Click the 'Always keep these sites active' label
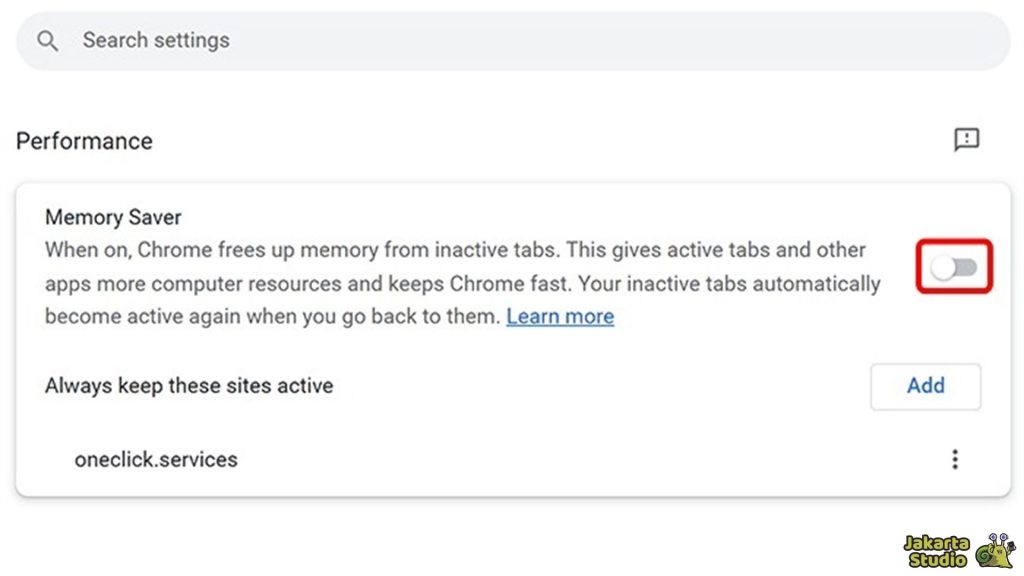1024x576 pixels. click(189, 385)
